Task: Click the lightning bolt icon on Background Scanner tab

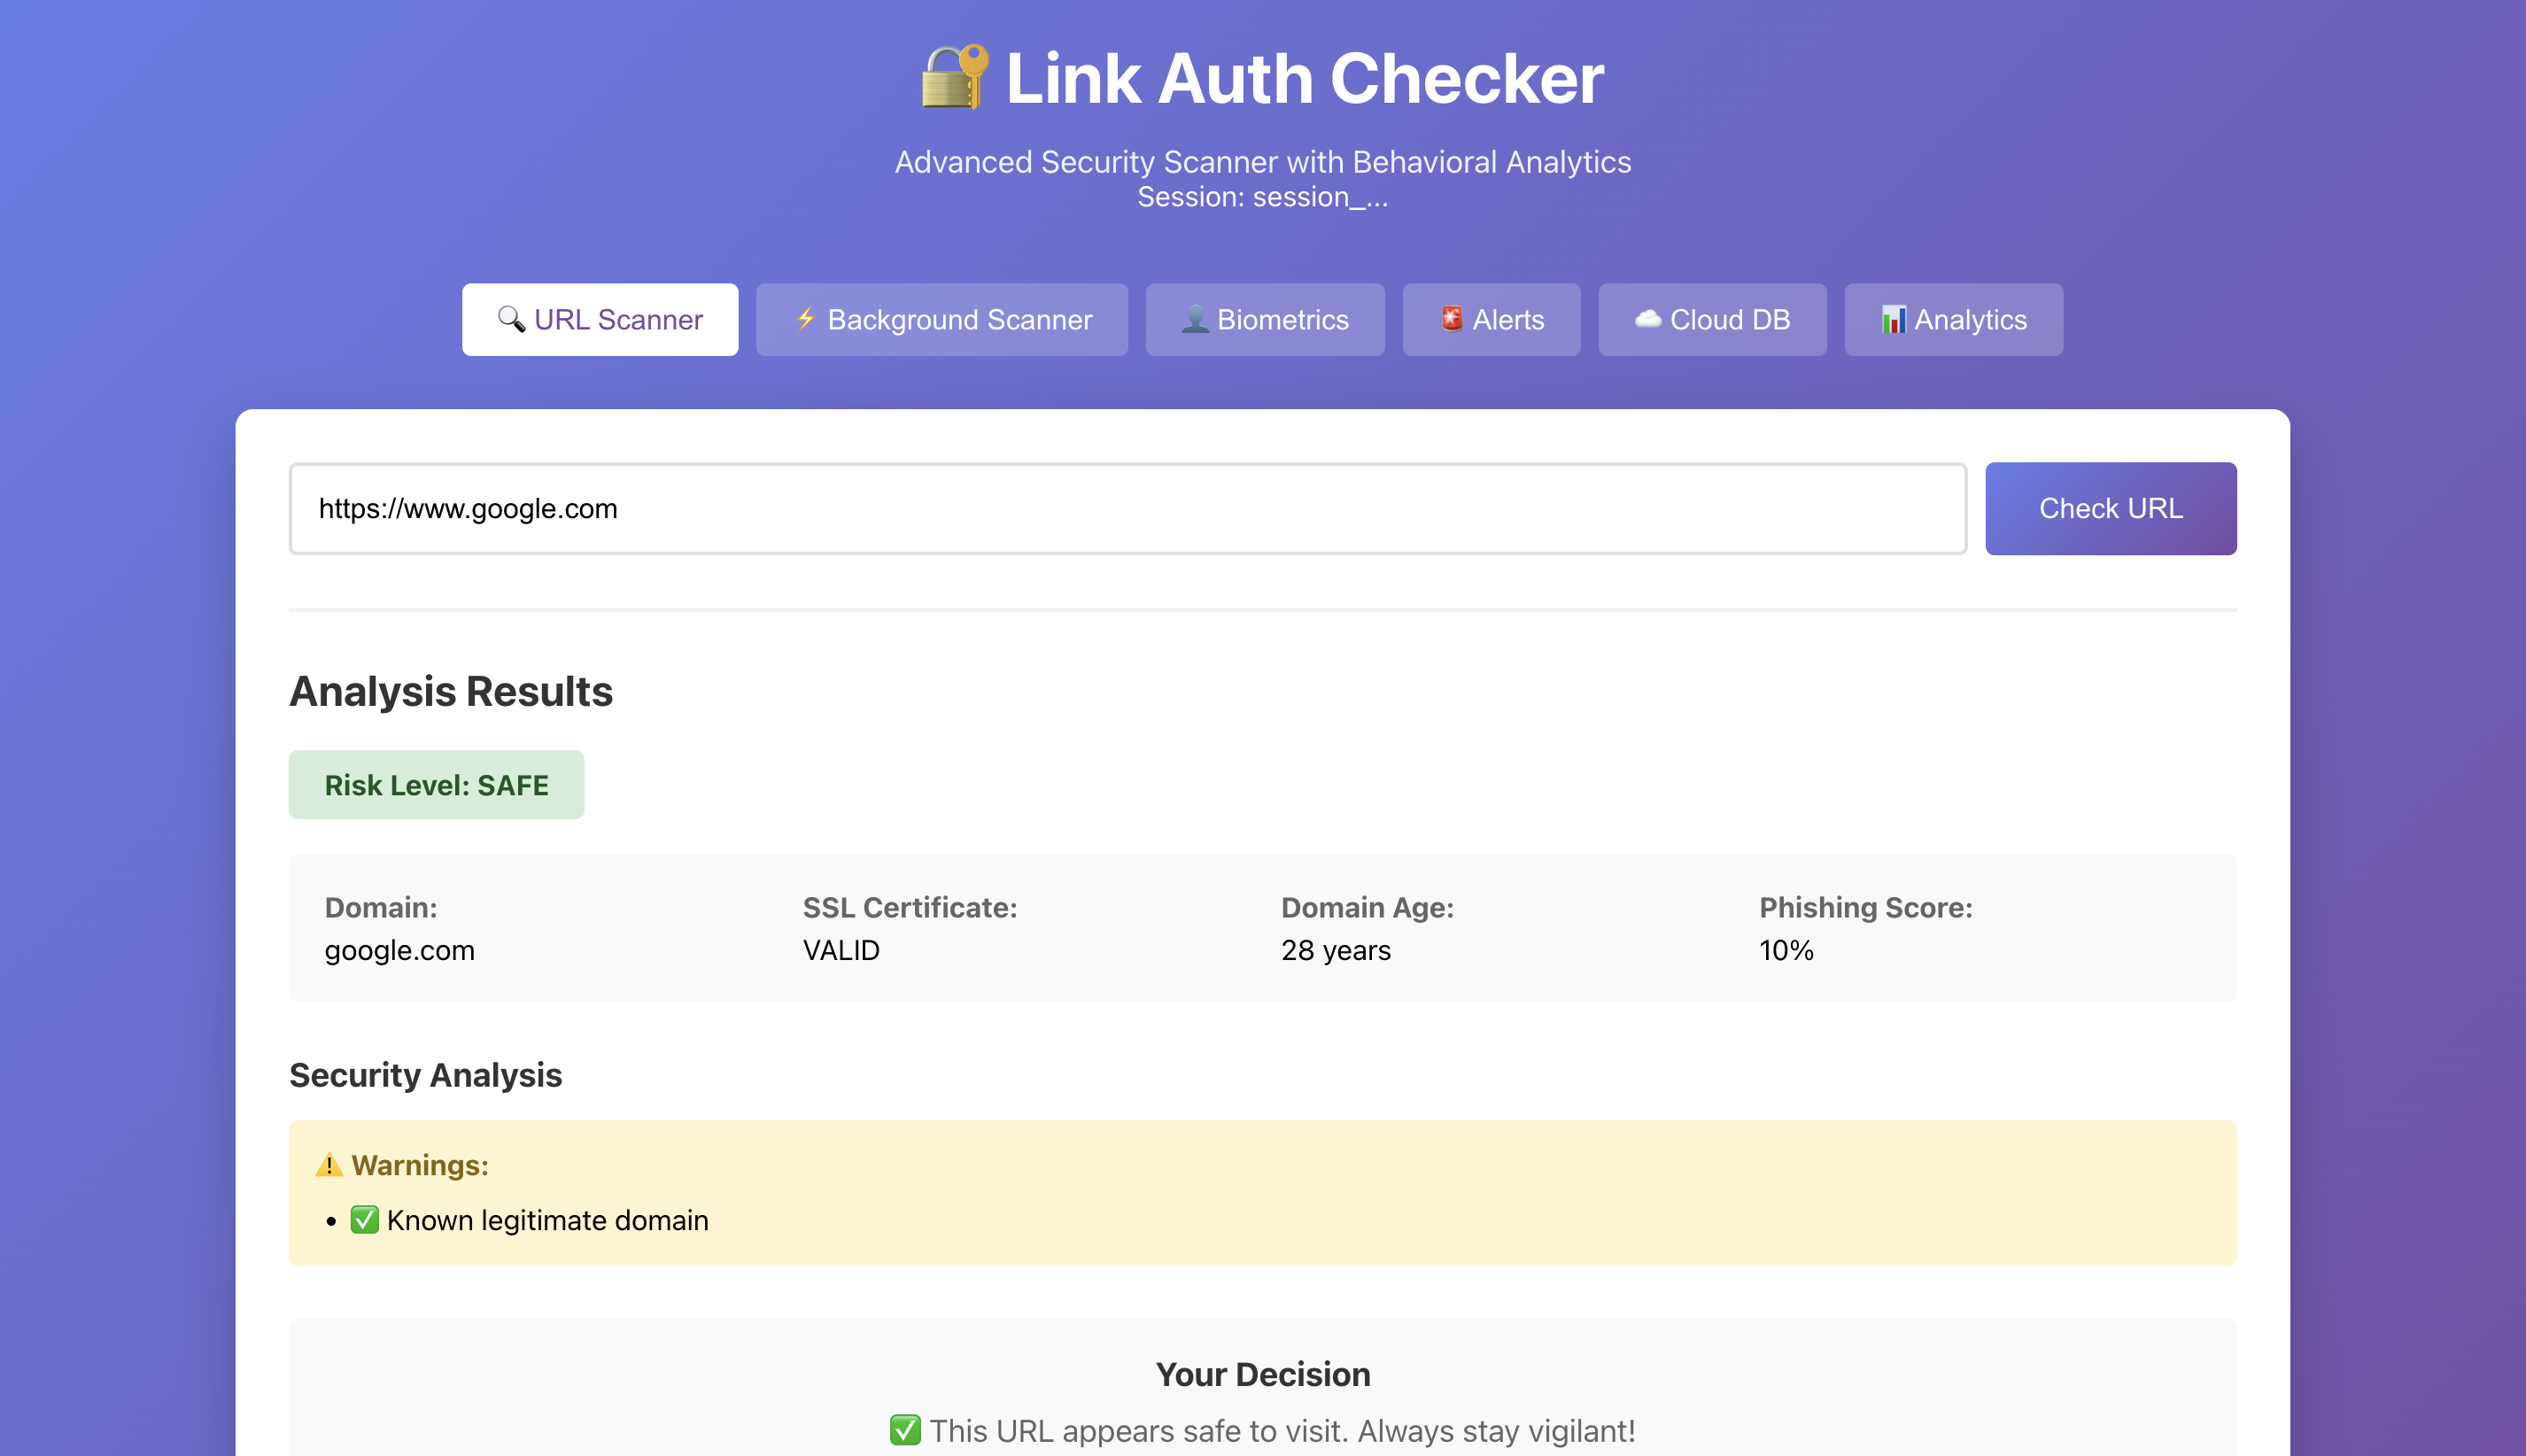Action: [805, 319]
